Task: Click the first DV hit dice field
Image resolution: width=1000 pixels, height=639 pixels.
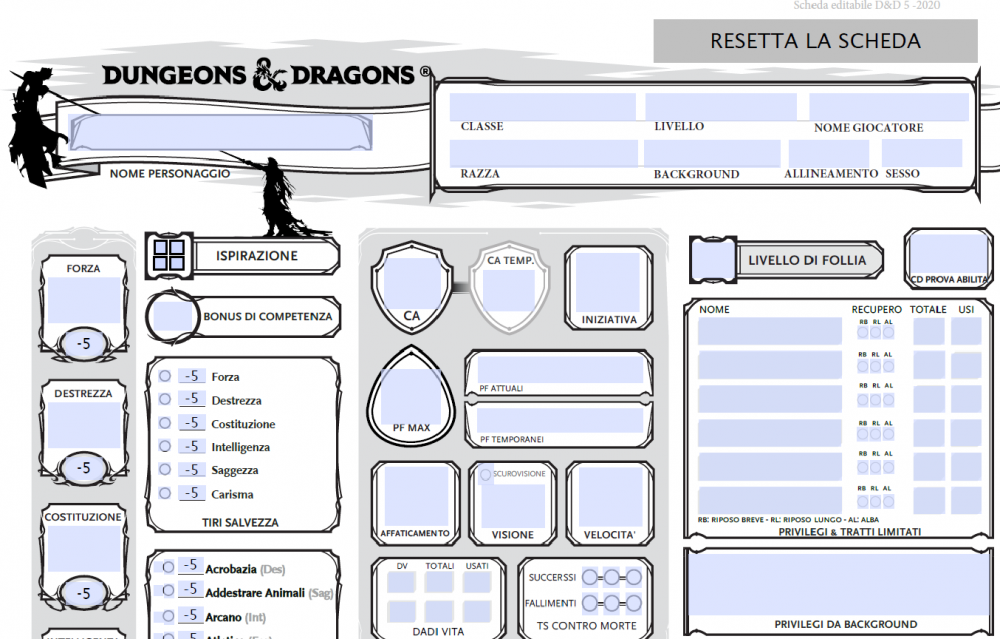Action: coord(401,582)
